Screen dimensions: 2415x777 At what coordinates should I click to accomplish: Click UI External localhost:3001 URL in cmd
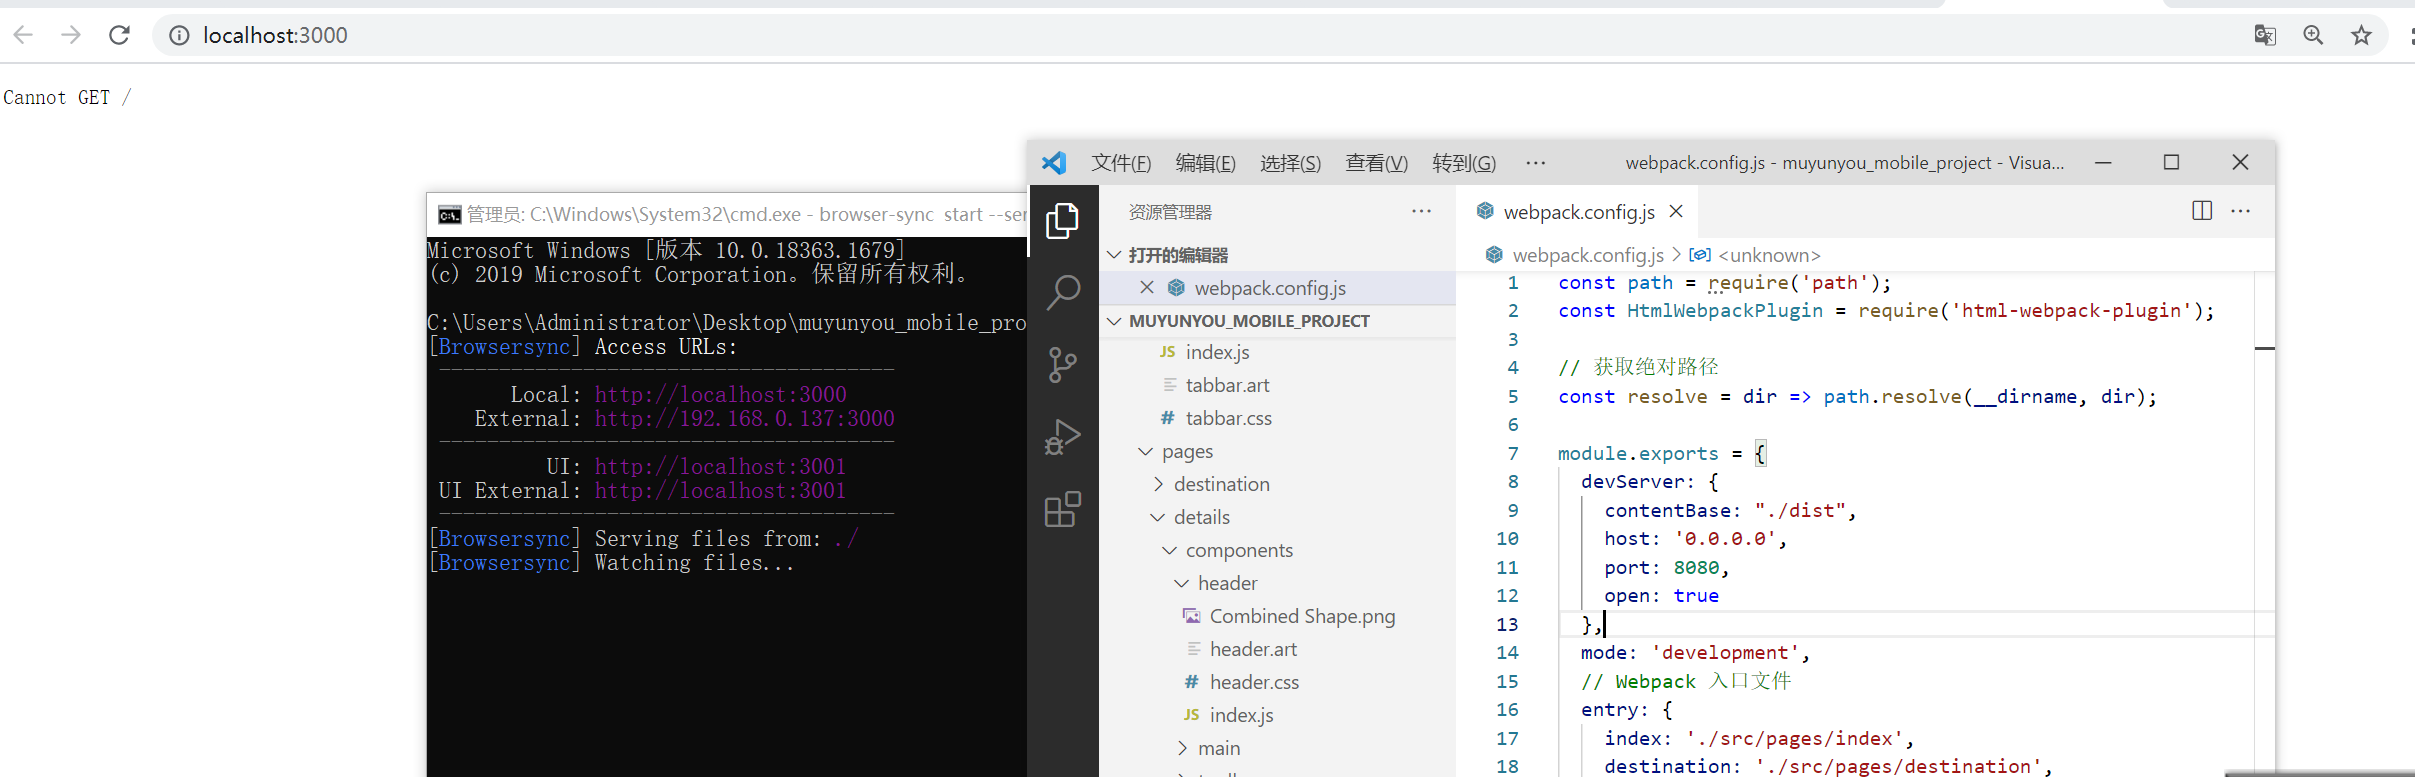click(720, 491)
